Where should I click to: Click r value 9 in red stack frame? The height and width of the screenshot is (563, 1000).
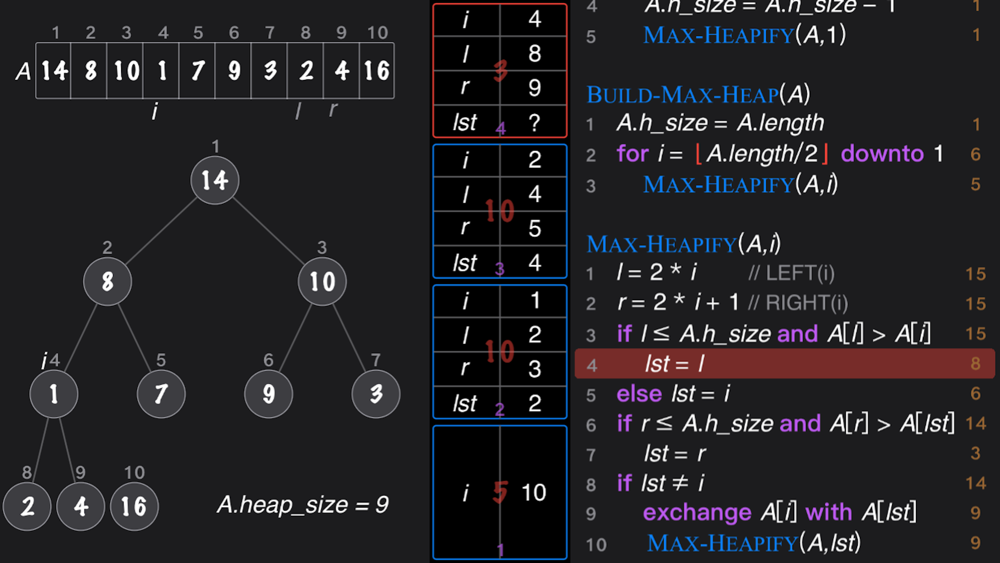(x=534, y=88)
